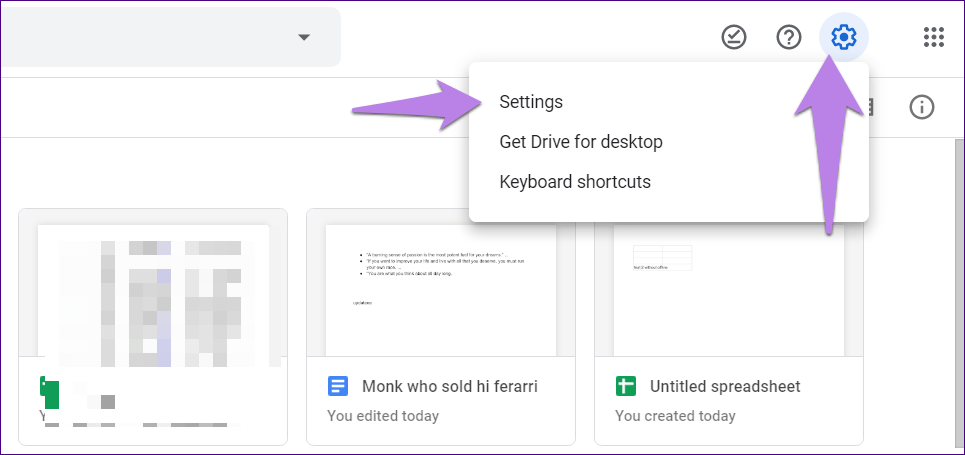
Task: Expand the search options dropdown arrow
Action: click(304, 38)
